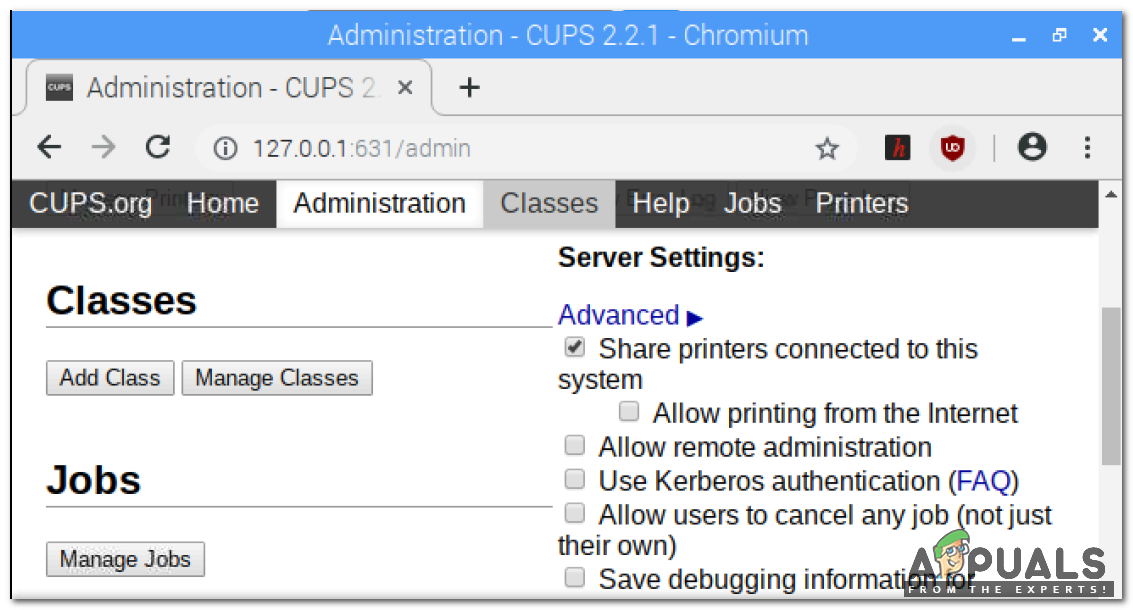
Task: Reload the page with refresh icon
Action: 158,148
